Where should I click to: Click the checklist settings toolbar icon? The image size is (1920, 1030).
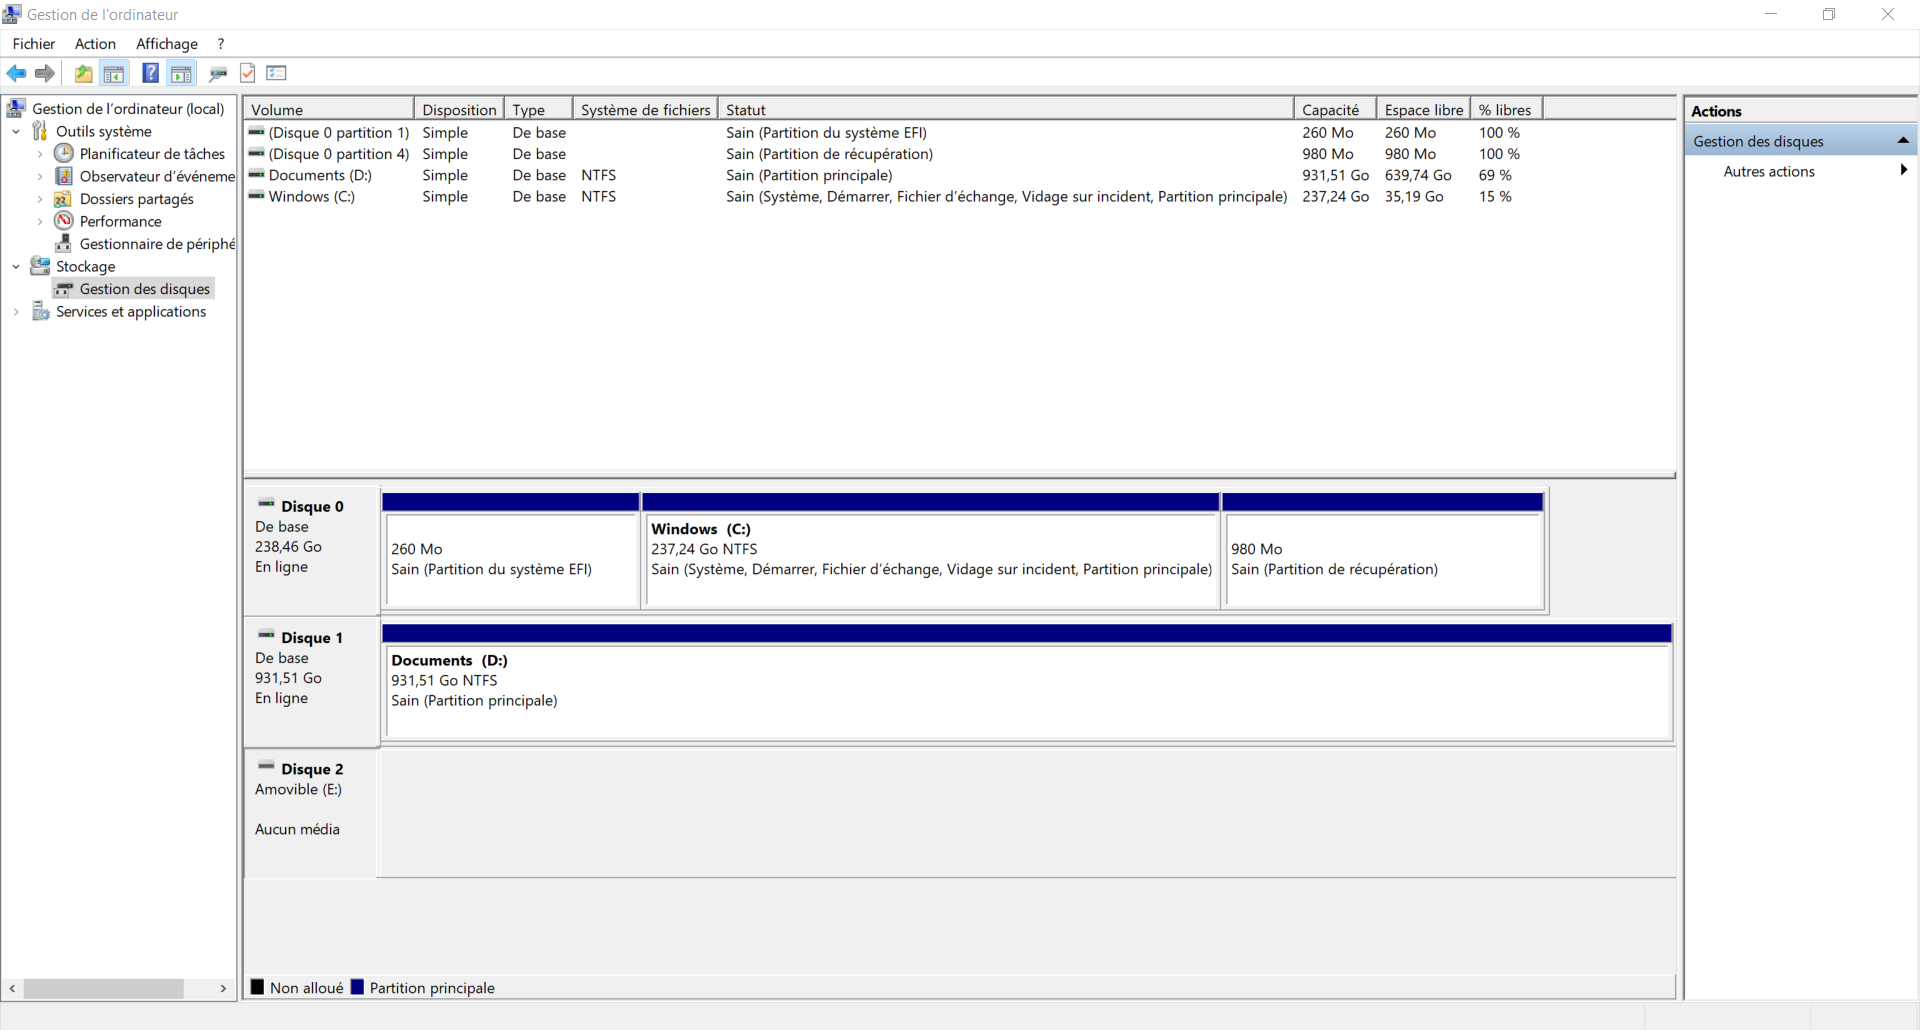[x=277, y=73]
